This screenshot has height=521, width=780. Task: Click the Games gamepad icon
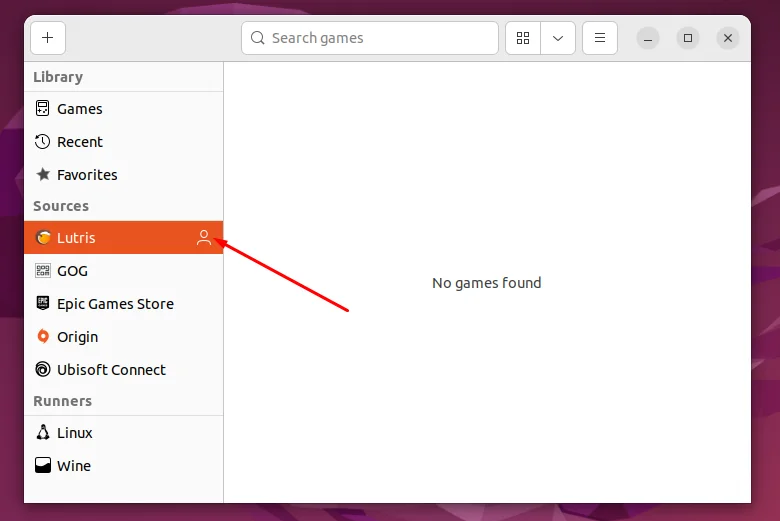[42, 108]
